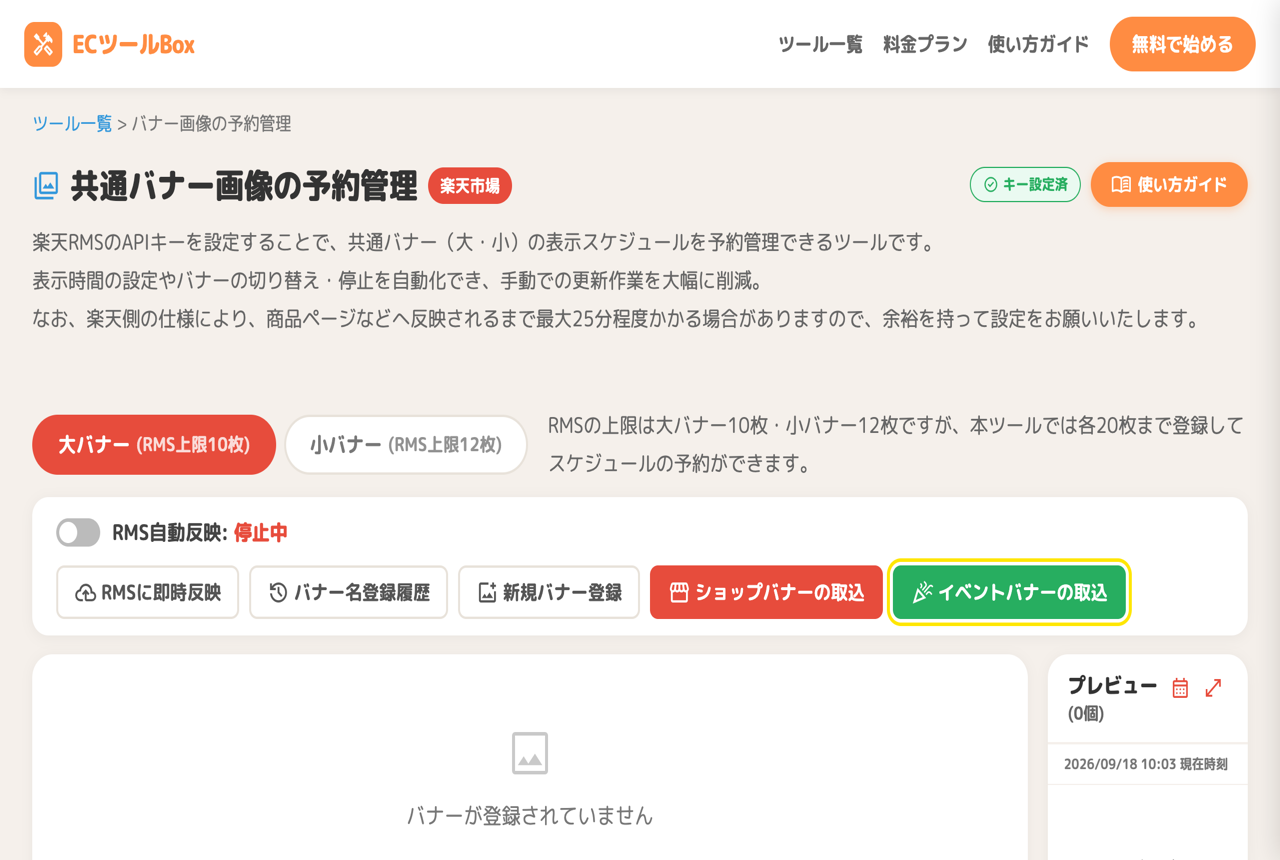Click the キー設定済 status badge
Screen dimensions: 1280x860
1025,185
